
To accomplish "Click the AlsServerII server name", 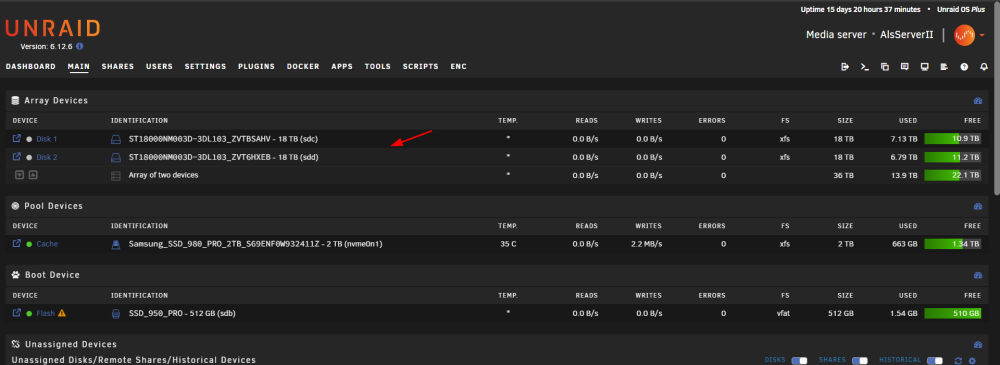I will 906,35.
